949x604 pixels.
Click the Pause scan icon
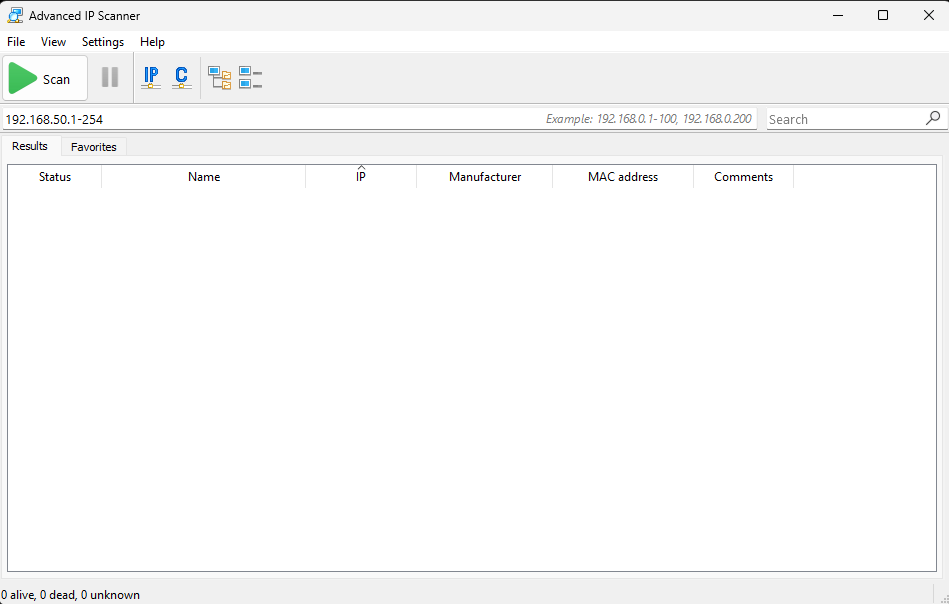point(110,77)
